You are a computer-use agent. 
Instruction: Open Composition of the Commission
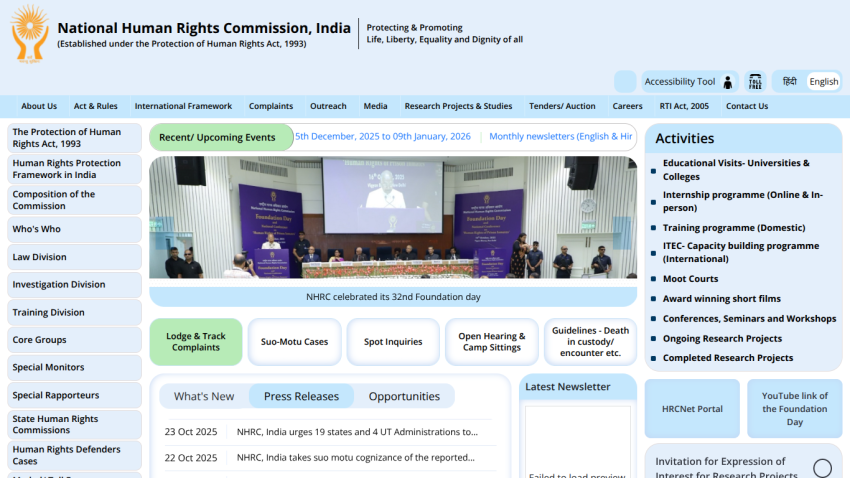(74, 200)
